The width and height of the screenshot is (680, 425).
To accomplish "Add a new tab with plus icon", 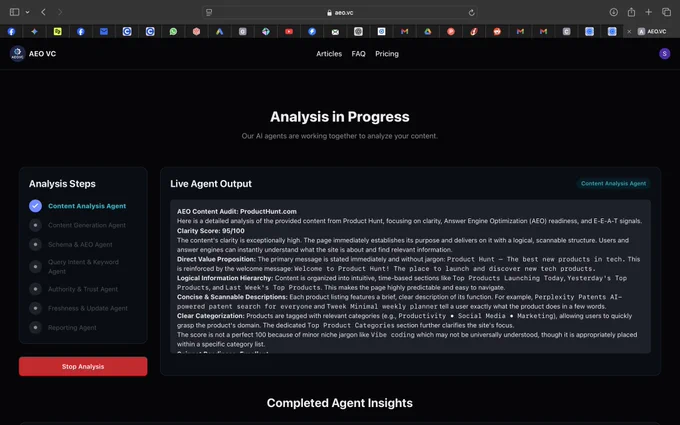I will click(648, 12).
